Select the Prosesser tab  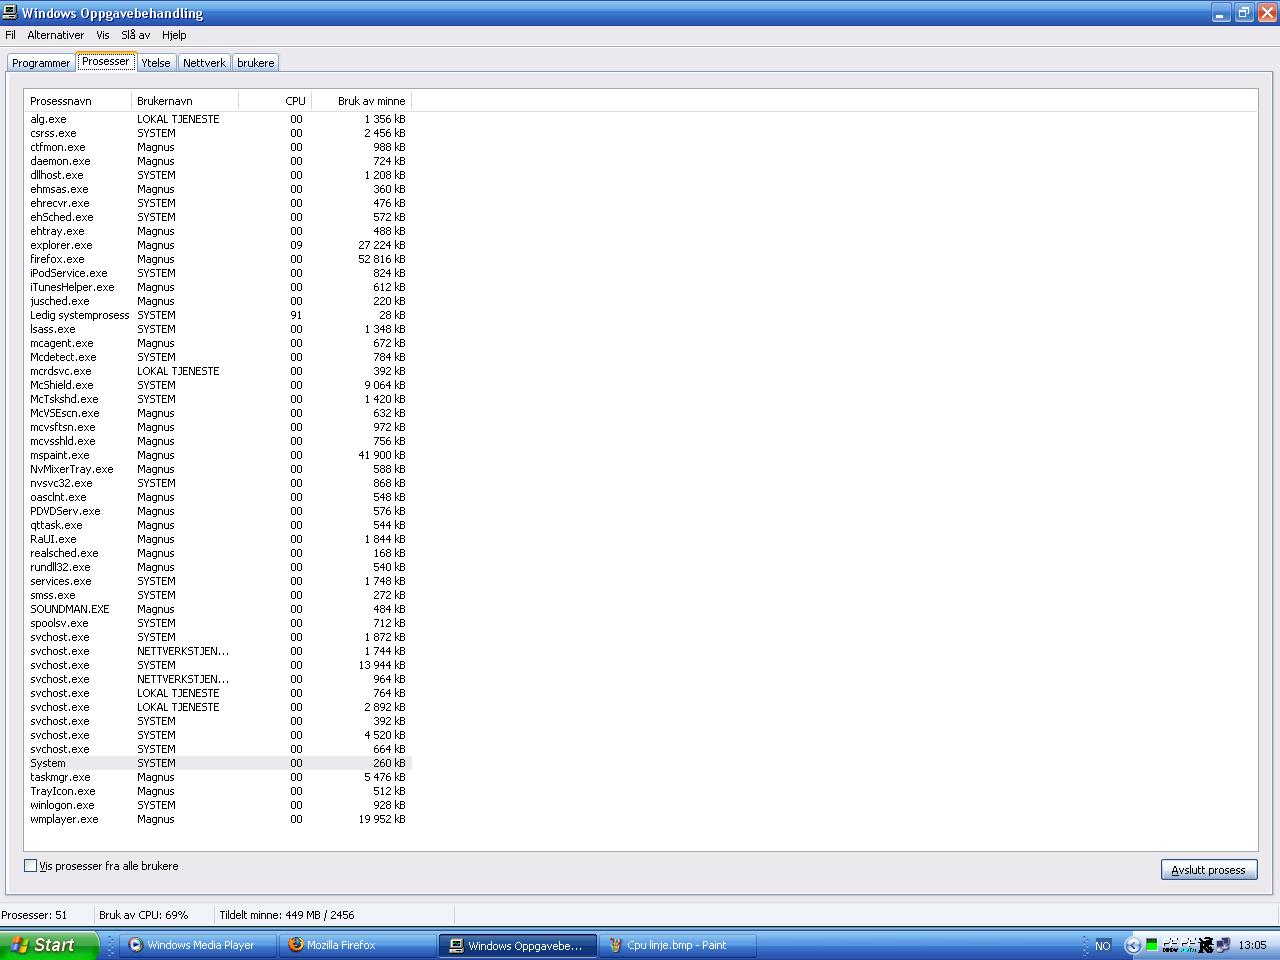(x=105, y=61)
